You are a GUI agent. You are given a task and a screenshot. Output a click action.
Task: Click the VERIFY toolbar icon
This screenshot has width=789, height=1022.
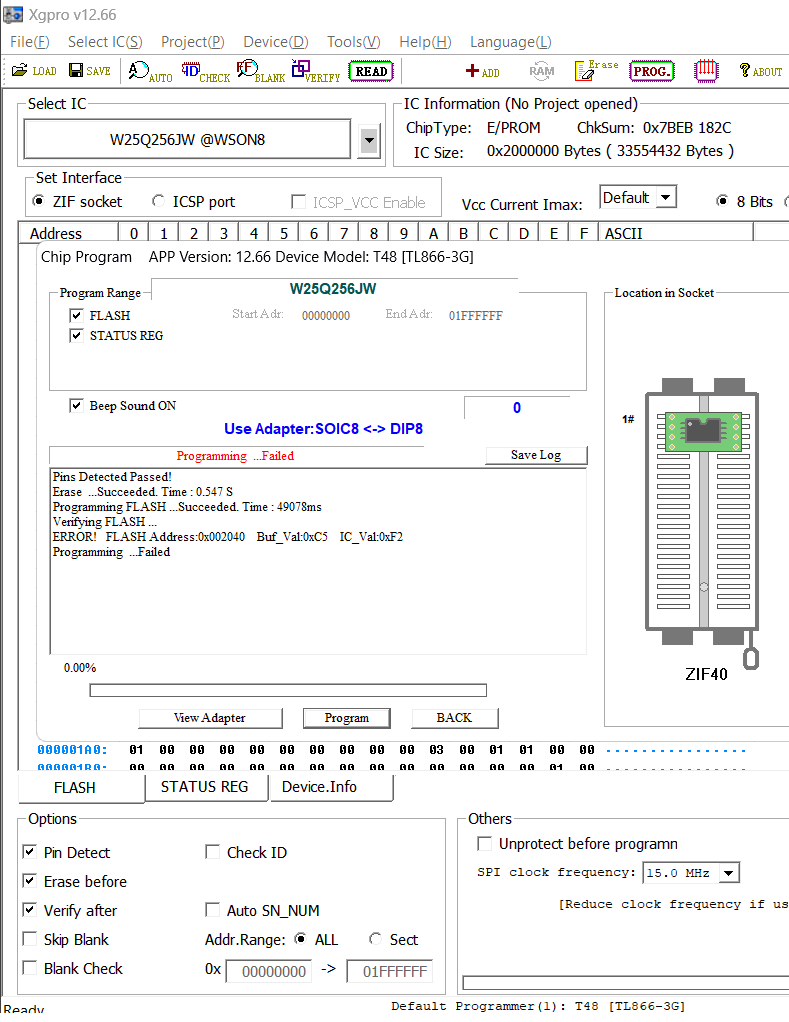pyautogui.click(x=316, y=71)
